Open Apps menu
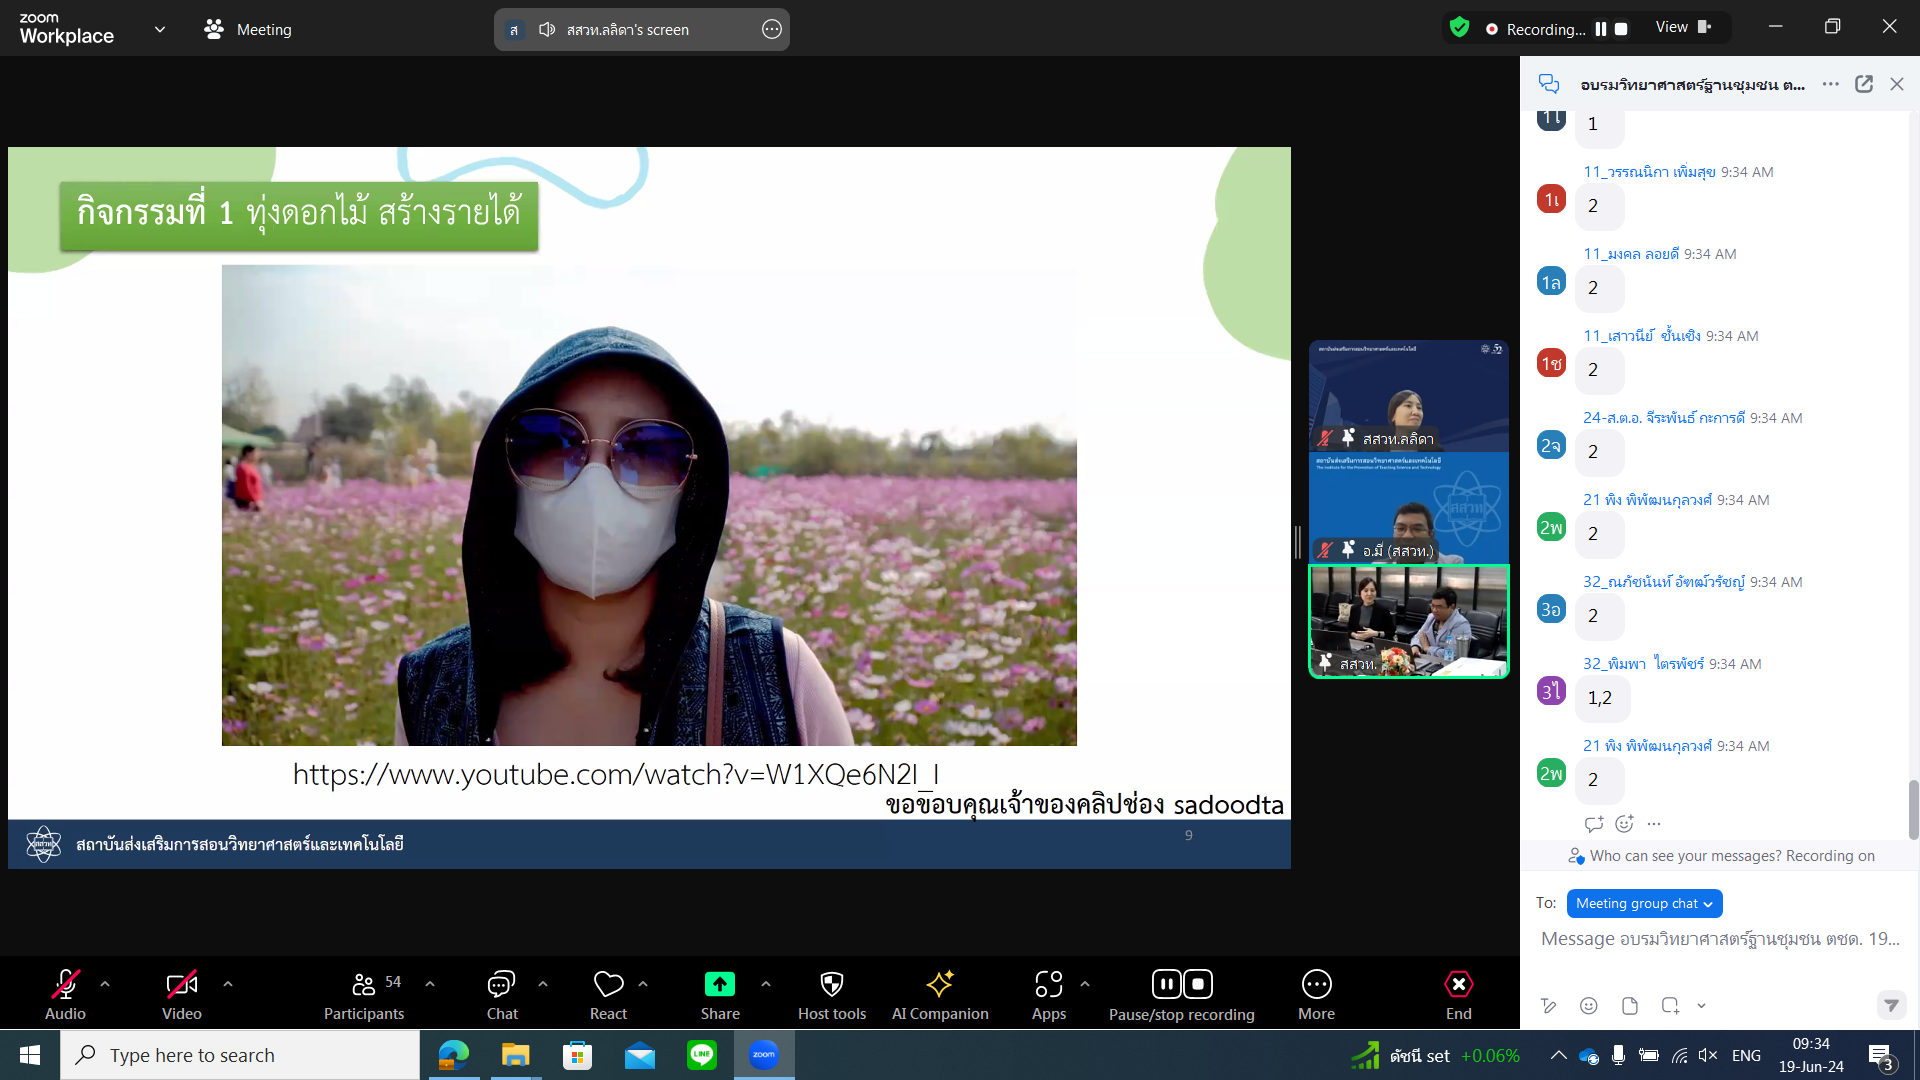1920x1080 pixels. click(x=1049, y=994)
